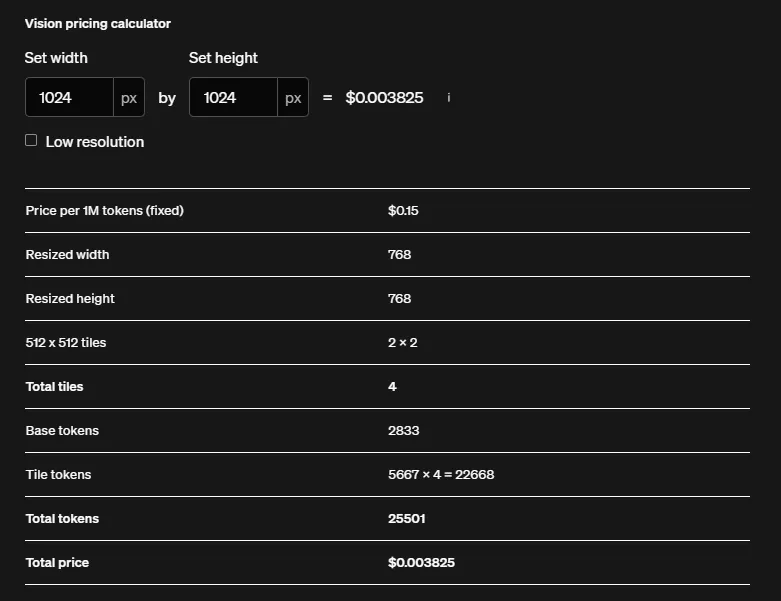Click the Base tokens value 2833
The height and width of the screenshot is (601, 781).
point(403,431)
